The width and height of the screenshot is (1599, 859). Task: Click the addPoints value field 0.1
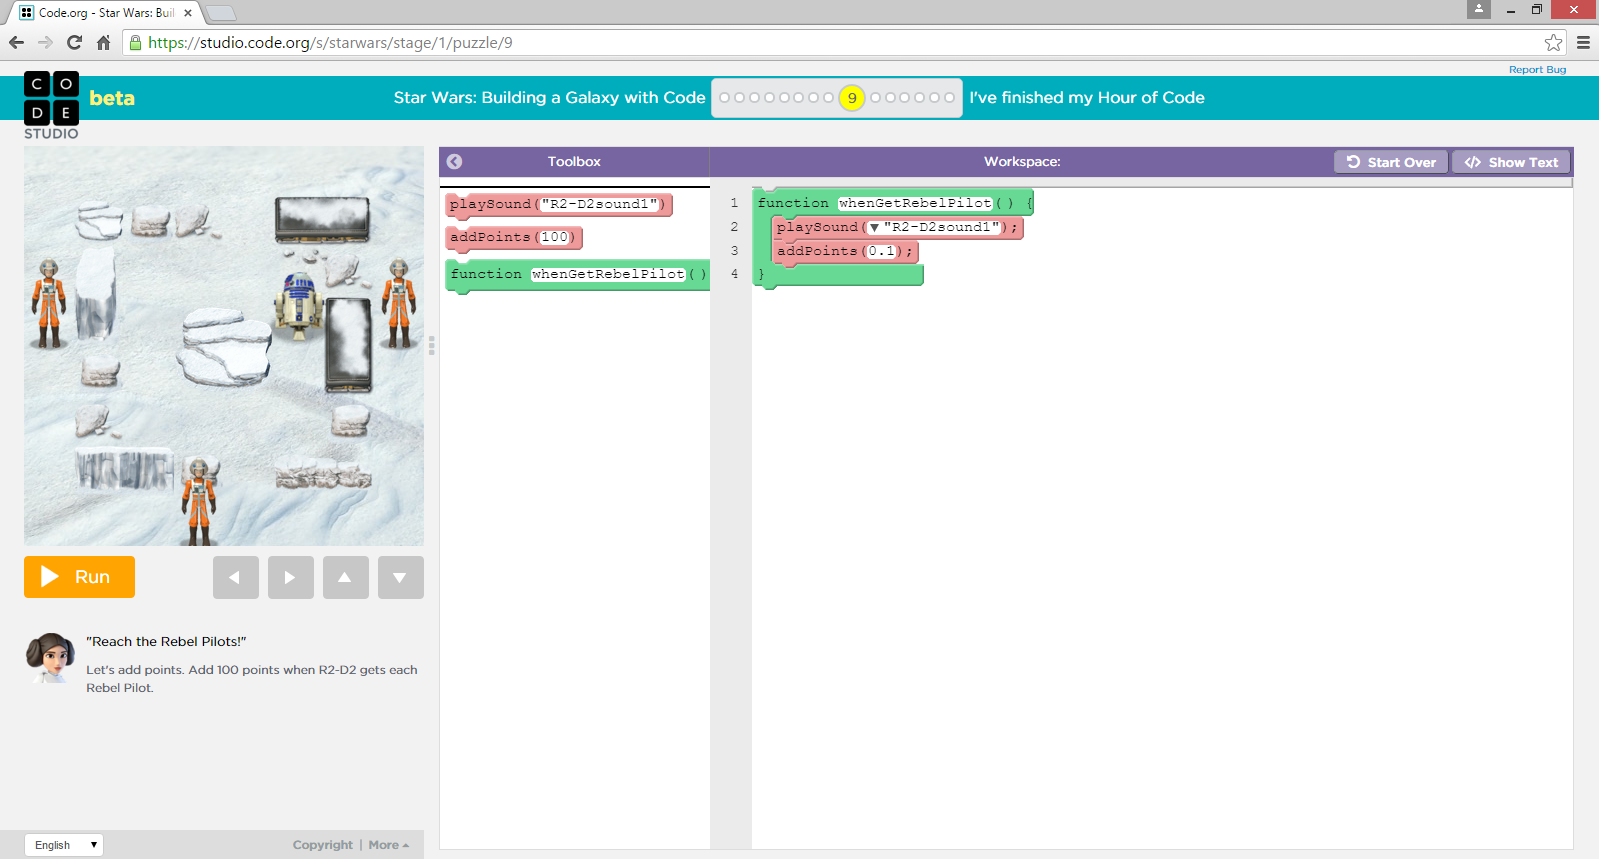881,252
